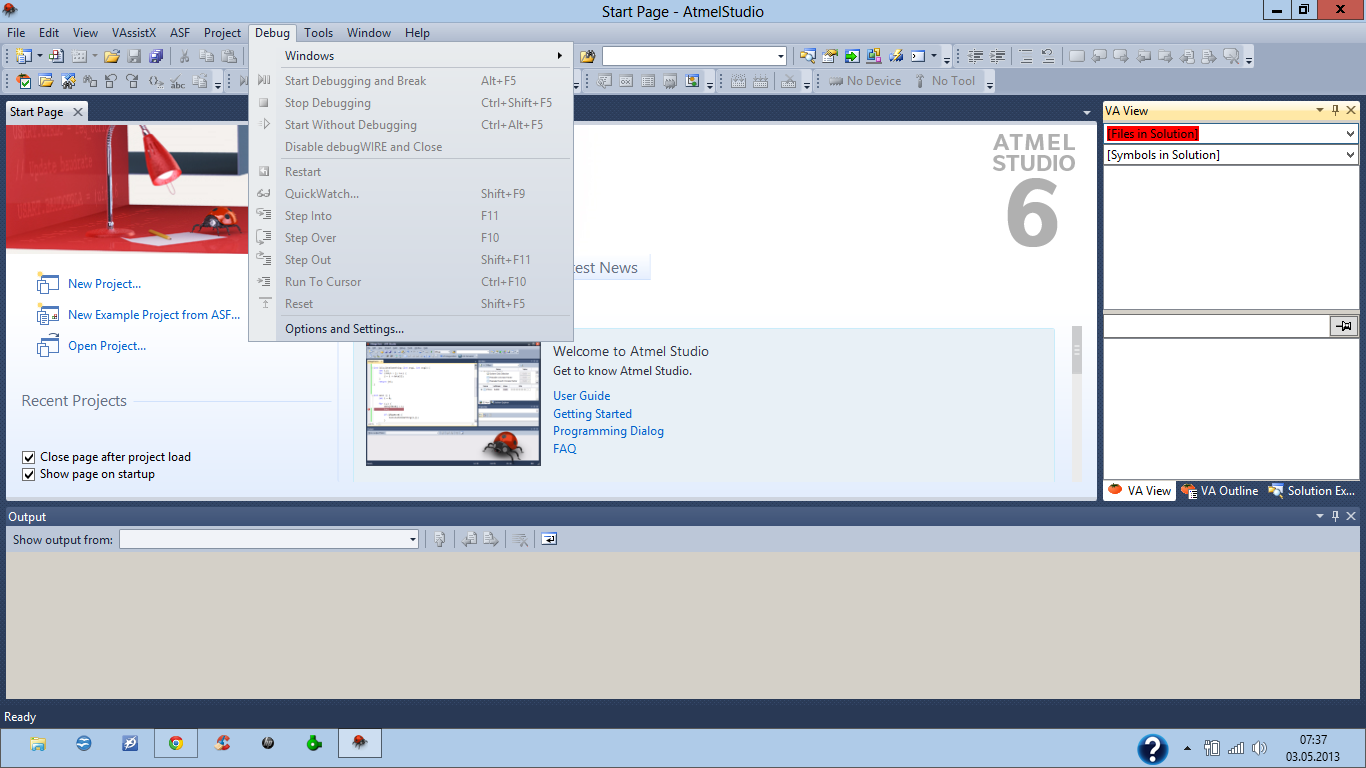This screenshot has width=1366, height=768.
Task: Open the Find in Files toolbar icon
Action: pos(587,56)
